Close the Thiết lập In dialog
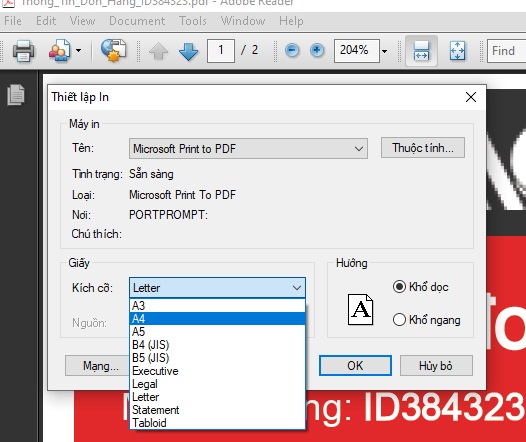This screenshot has width=526, height=442. coord(471,97)
